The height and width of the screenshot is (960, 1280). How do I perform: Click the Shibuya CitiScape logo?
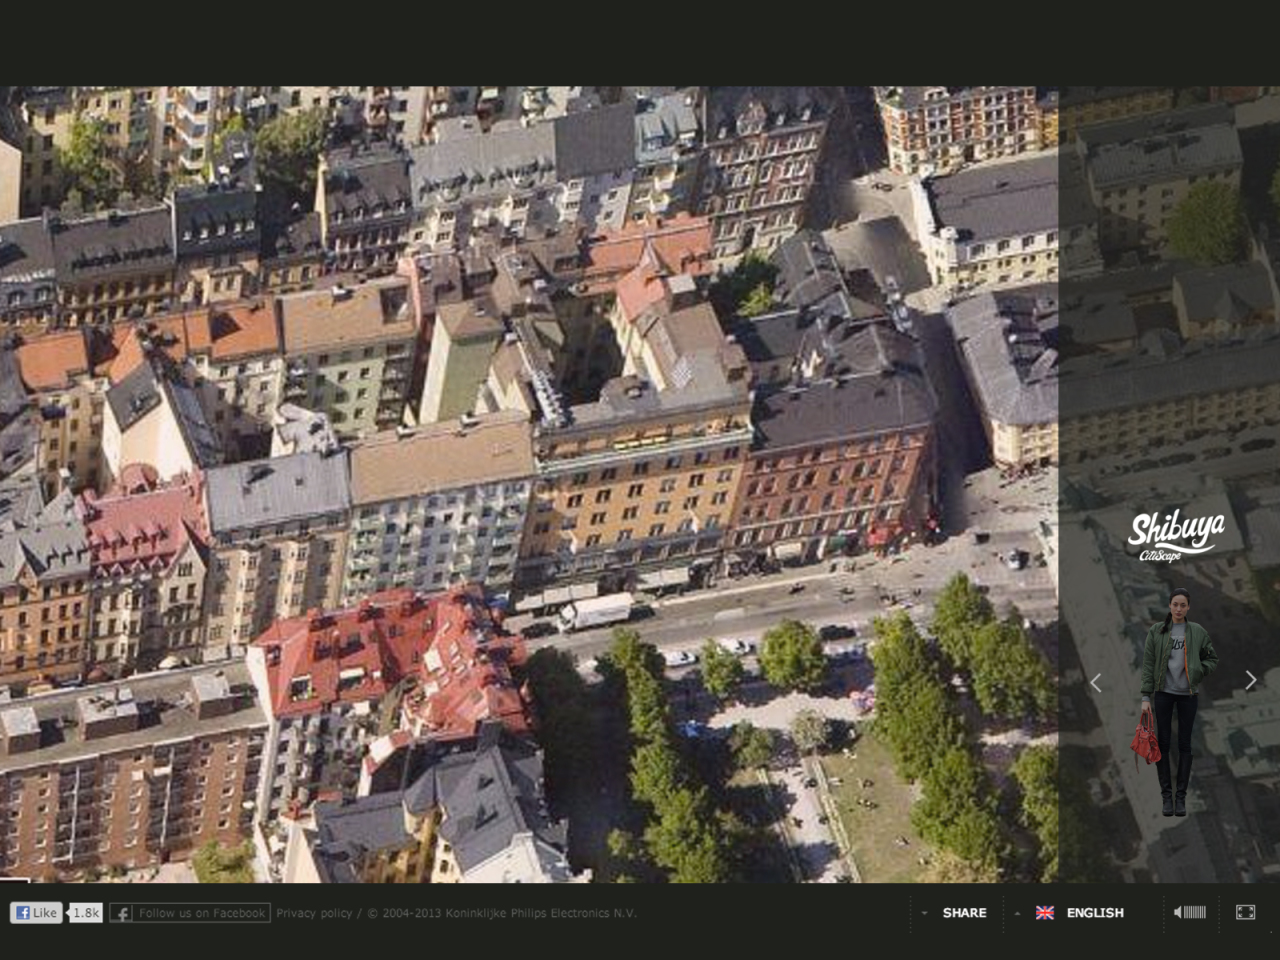point(1175,535)
